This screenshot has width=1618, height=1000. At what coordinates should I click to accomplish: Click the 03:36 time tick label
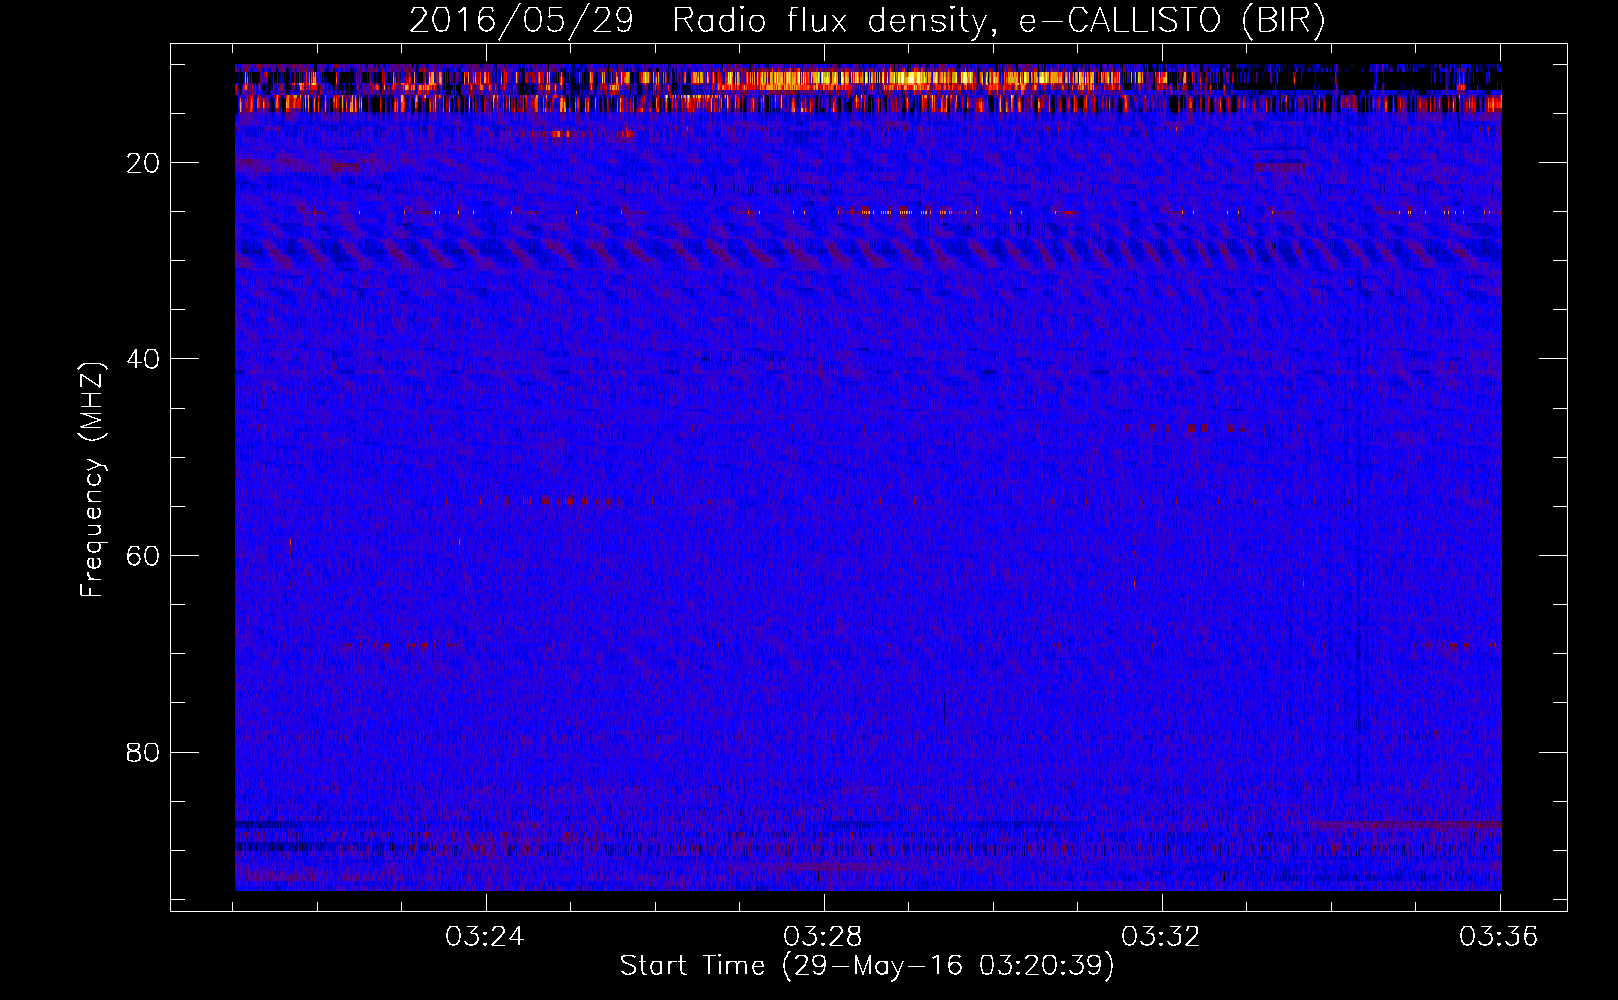coord(1499,937)
